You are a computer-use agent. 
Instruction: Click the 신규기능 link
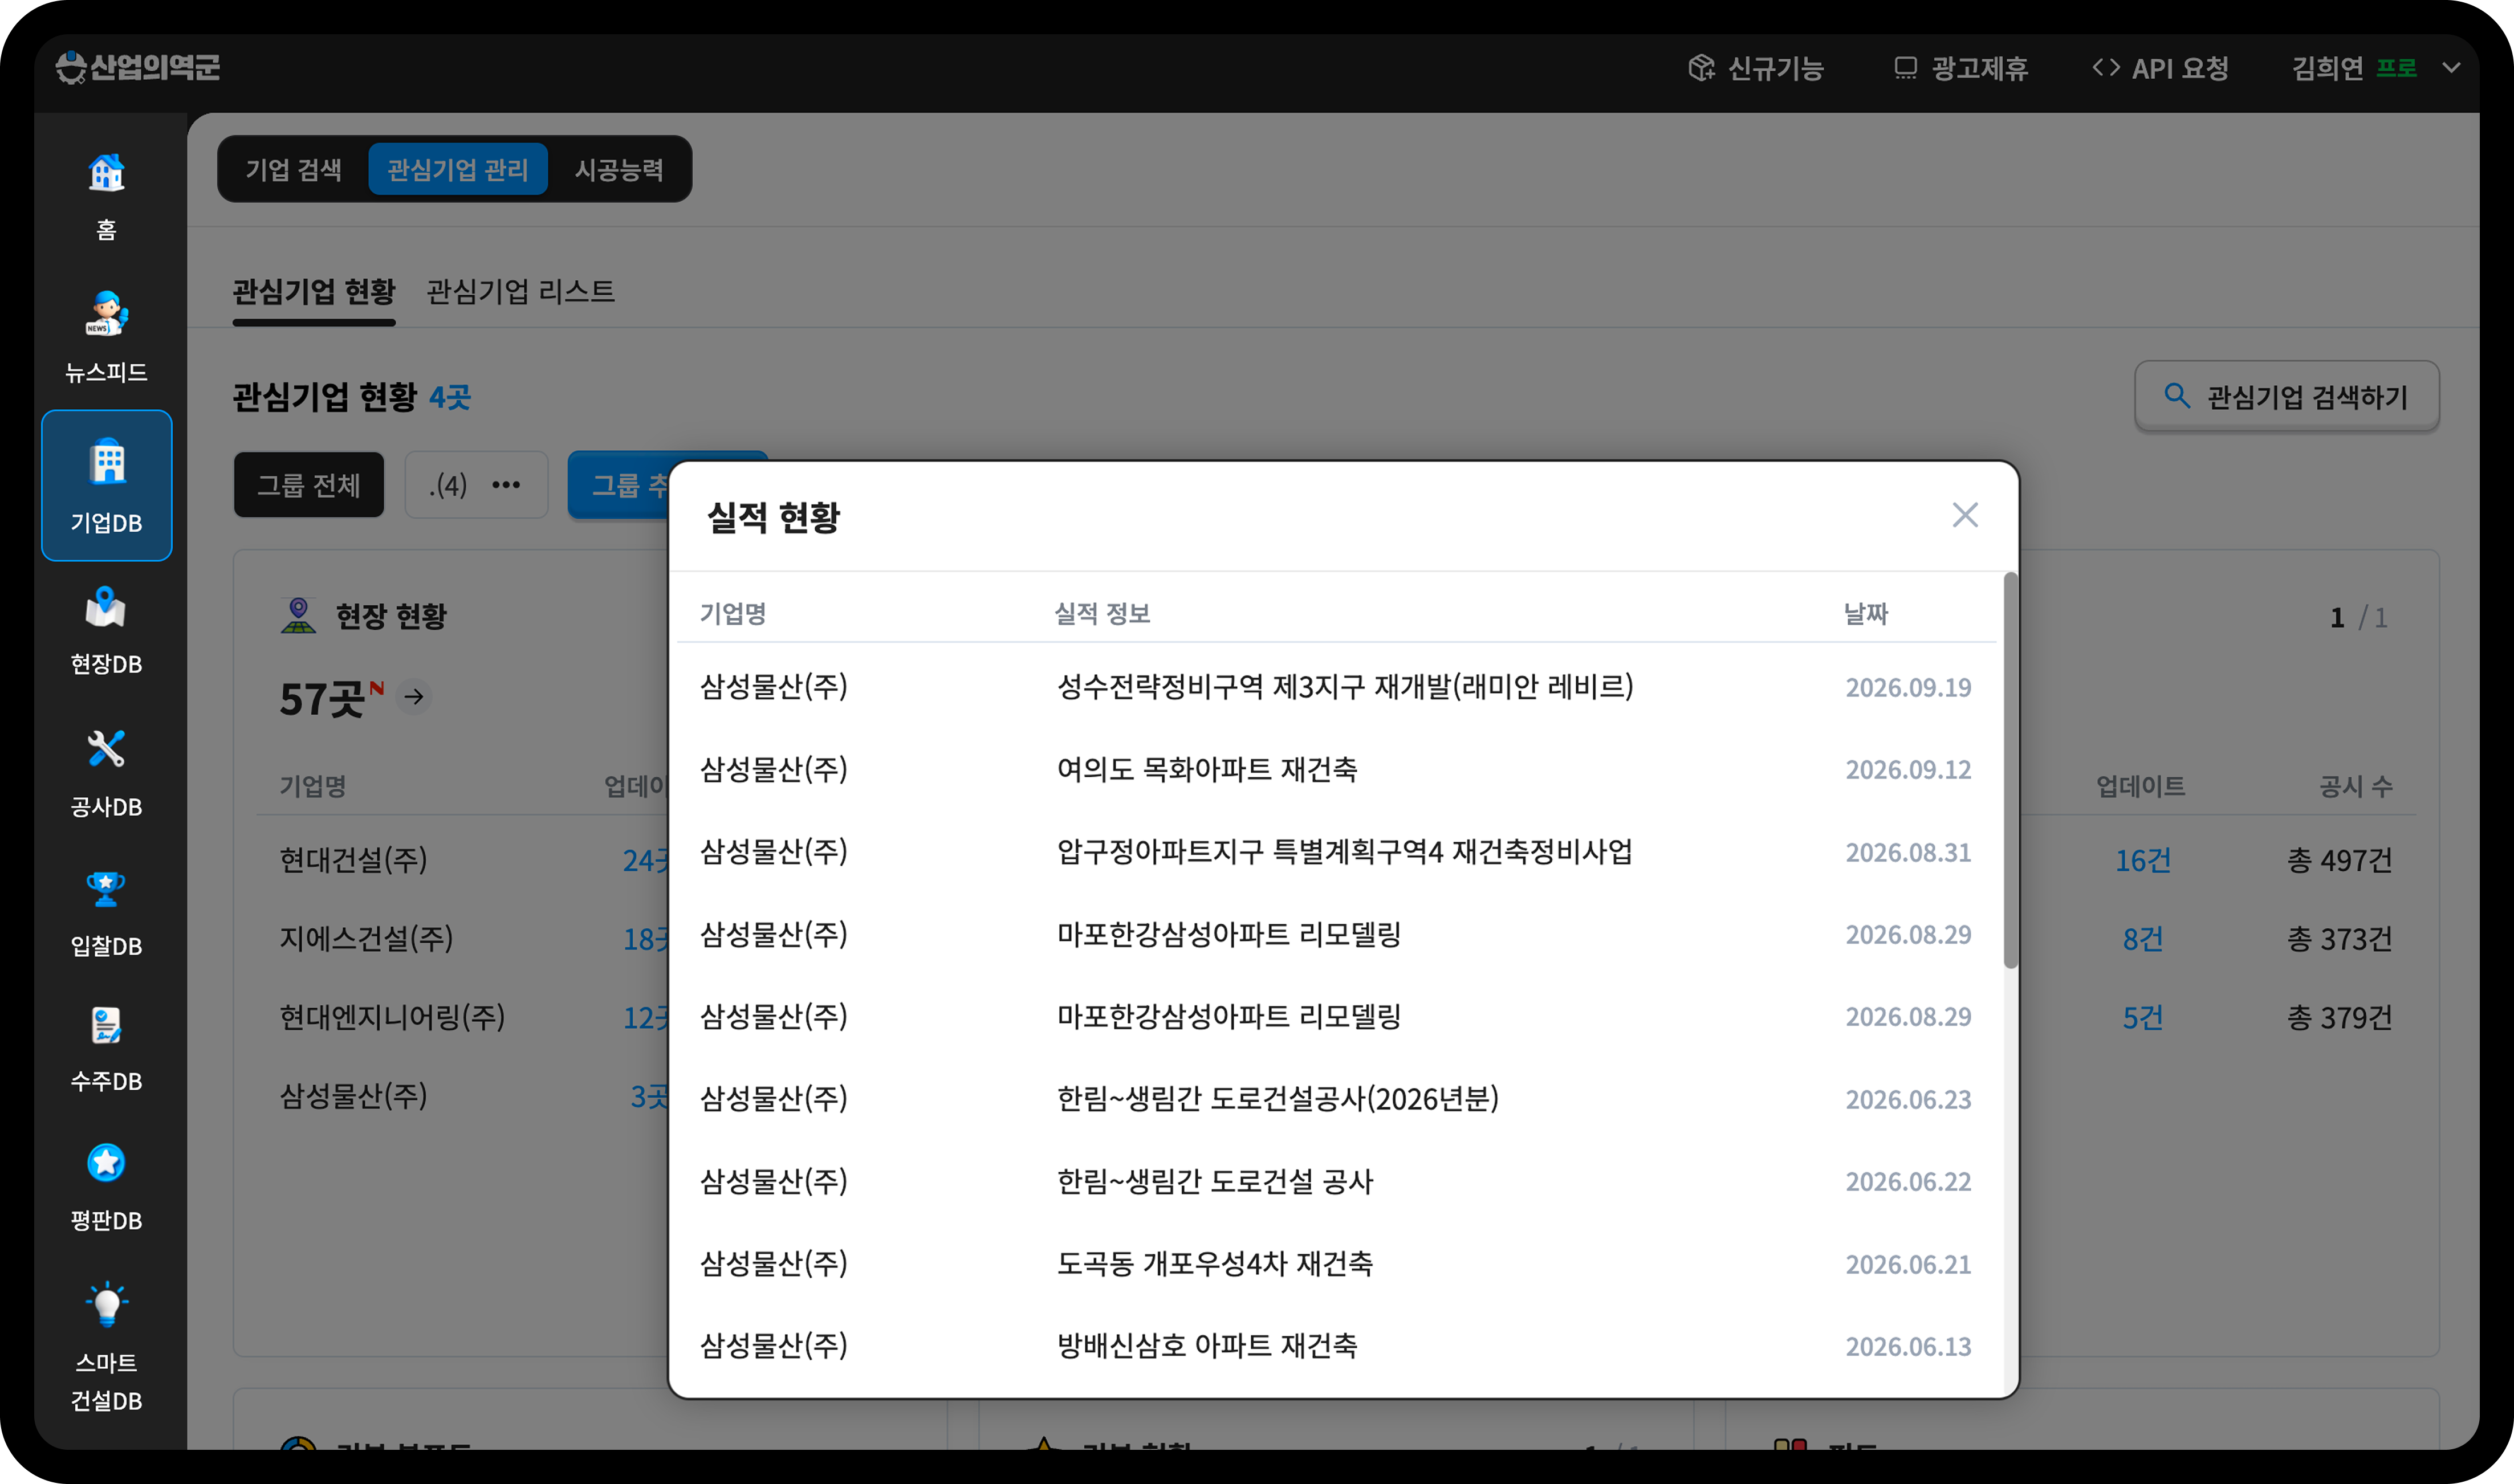[1756, 68]
